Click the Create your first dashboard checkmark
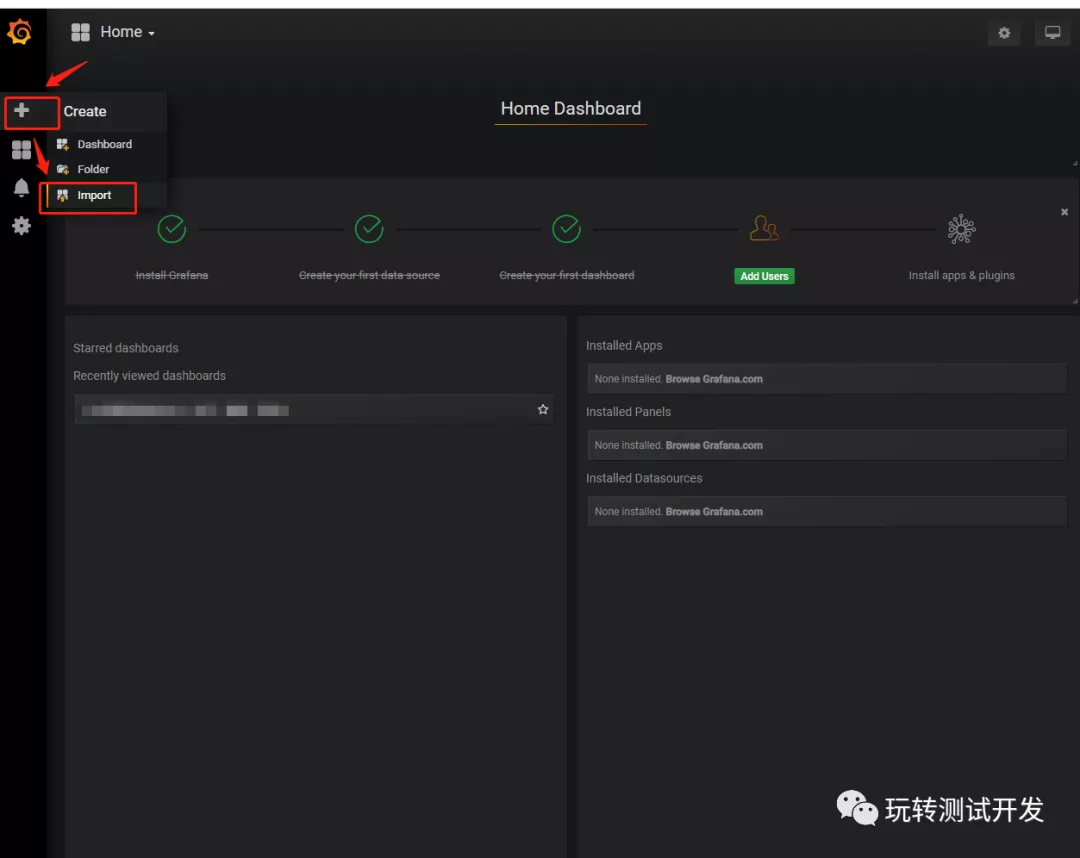 click(567, 229)
